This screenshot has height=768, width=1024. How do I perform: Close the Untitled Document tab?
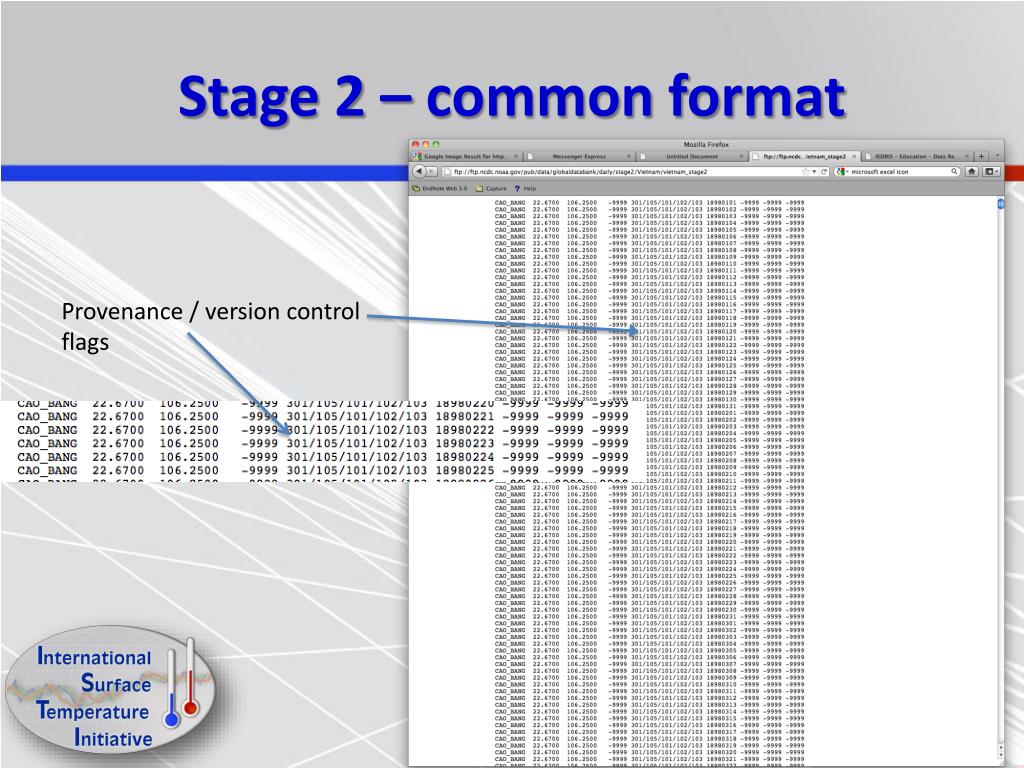coord(741,157)
